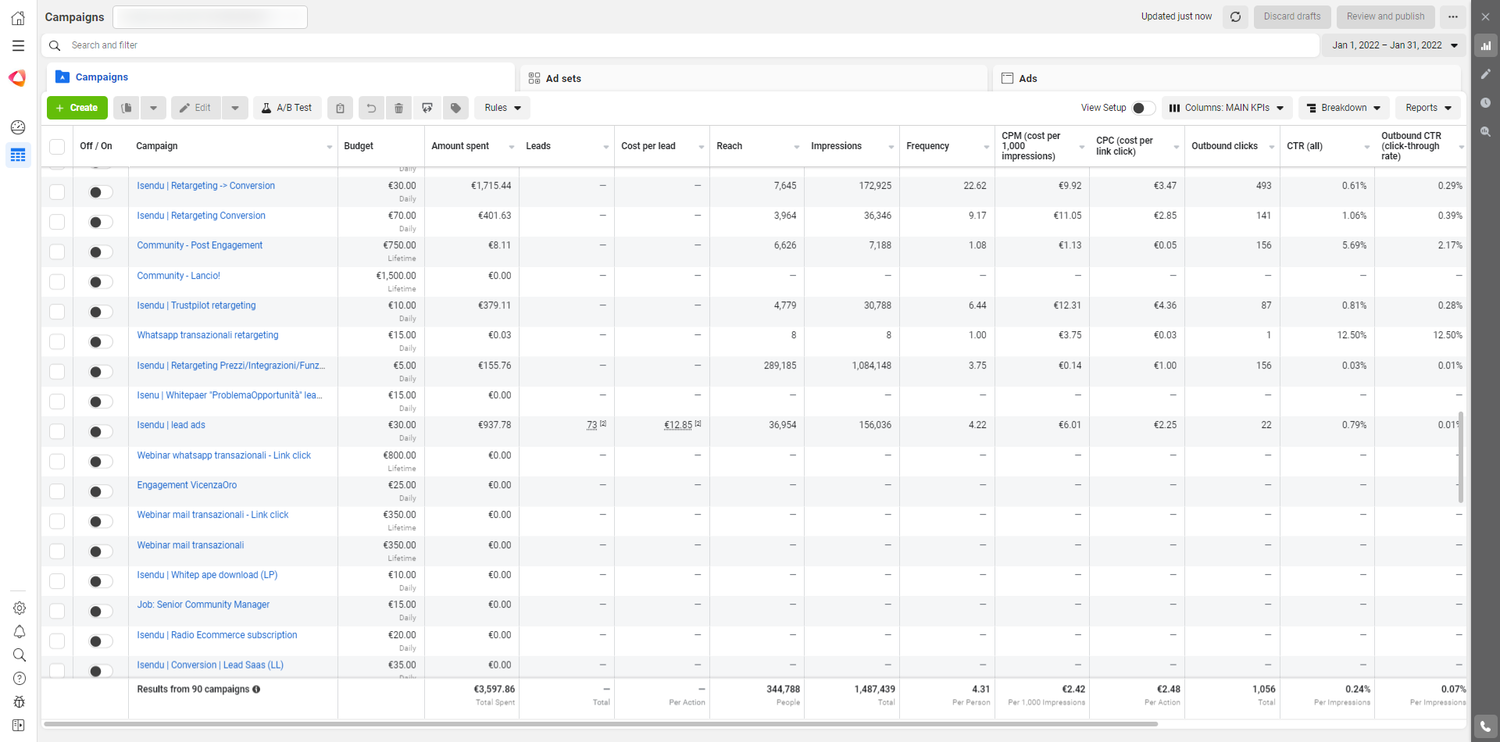Click the horizontal scrollbar under the table
The image size is (1500, 742).
[600, 724]
